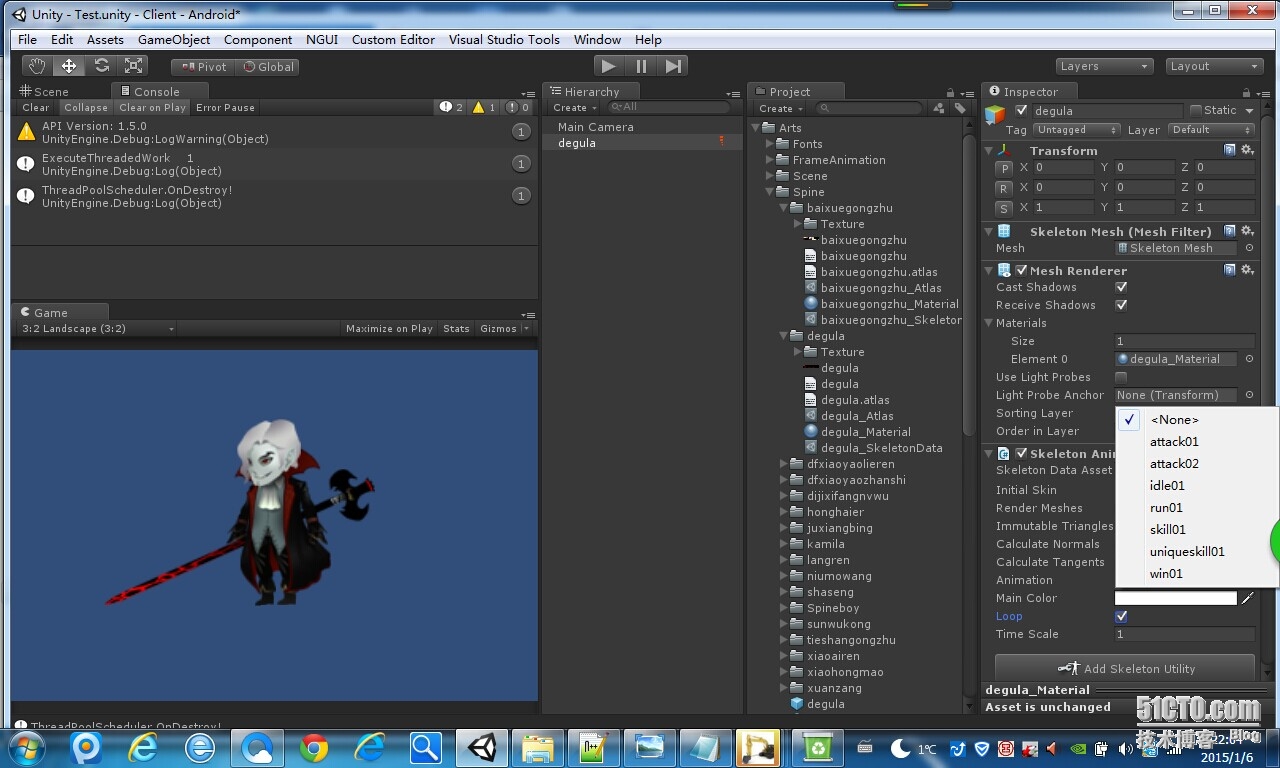
Task: Open the 3:2 Landscape aspect dropdown
Action: pos(97,328)
